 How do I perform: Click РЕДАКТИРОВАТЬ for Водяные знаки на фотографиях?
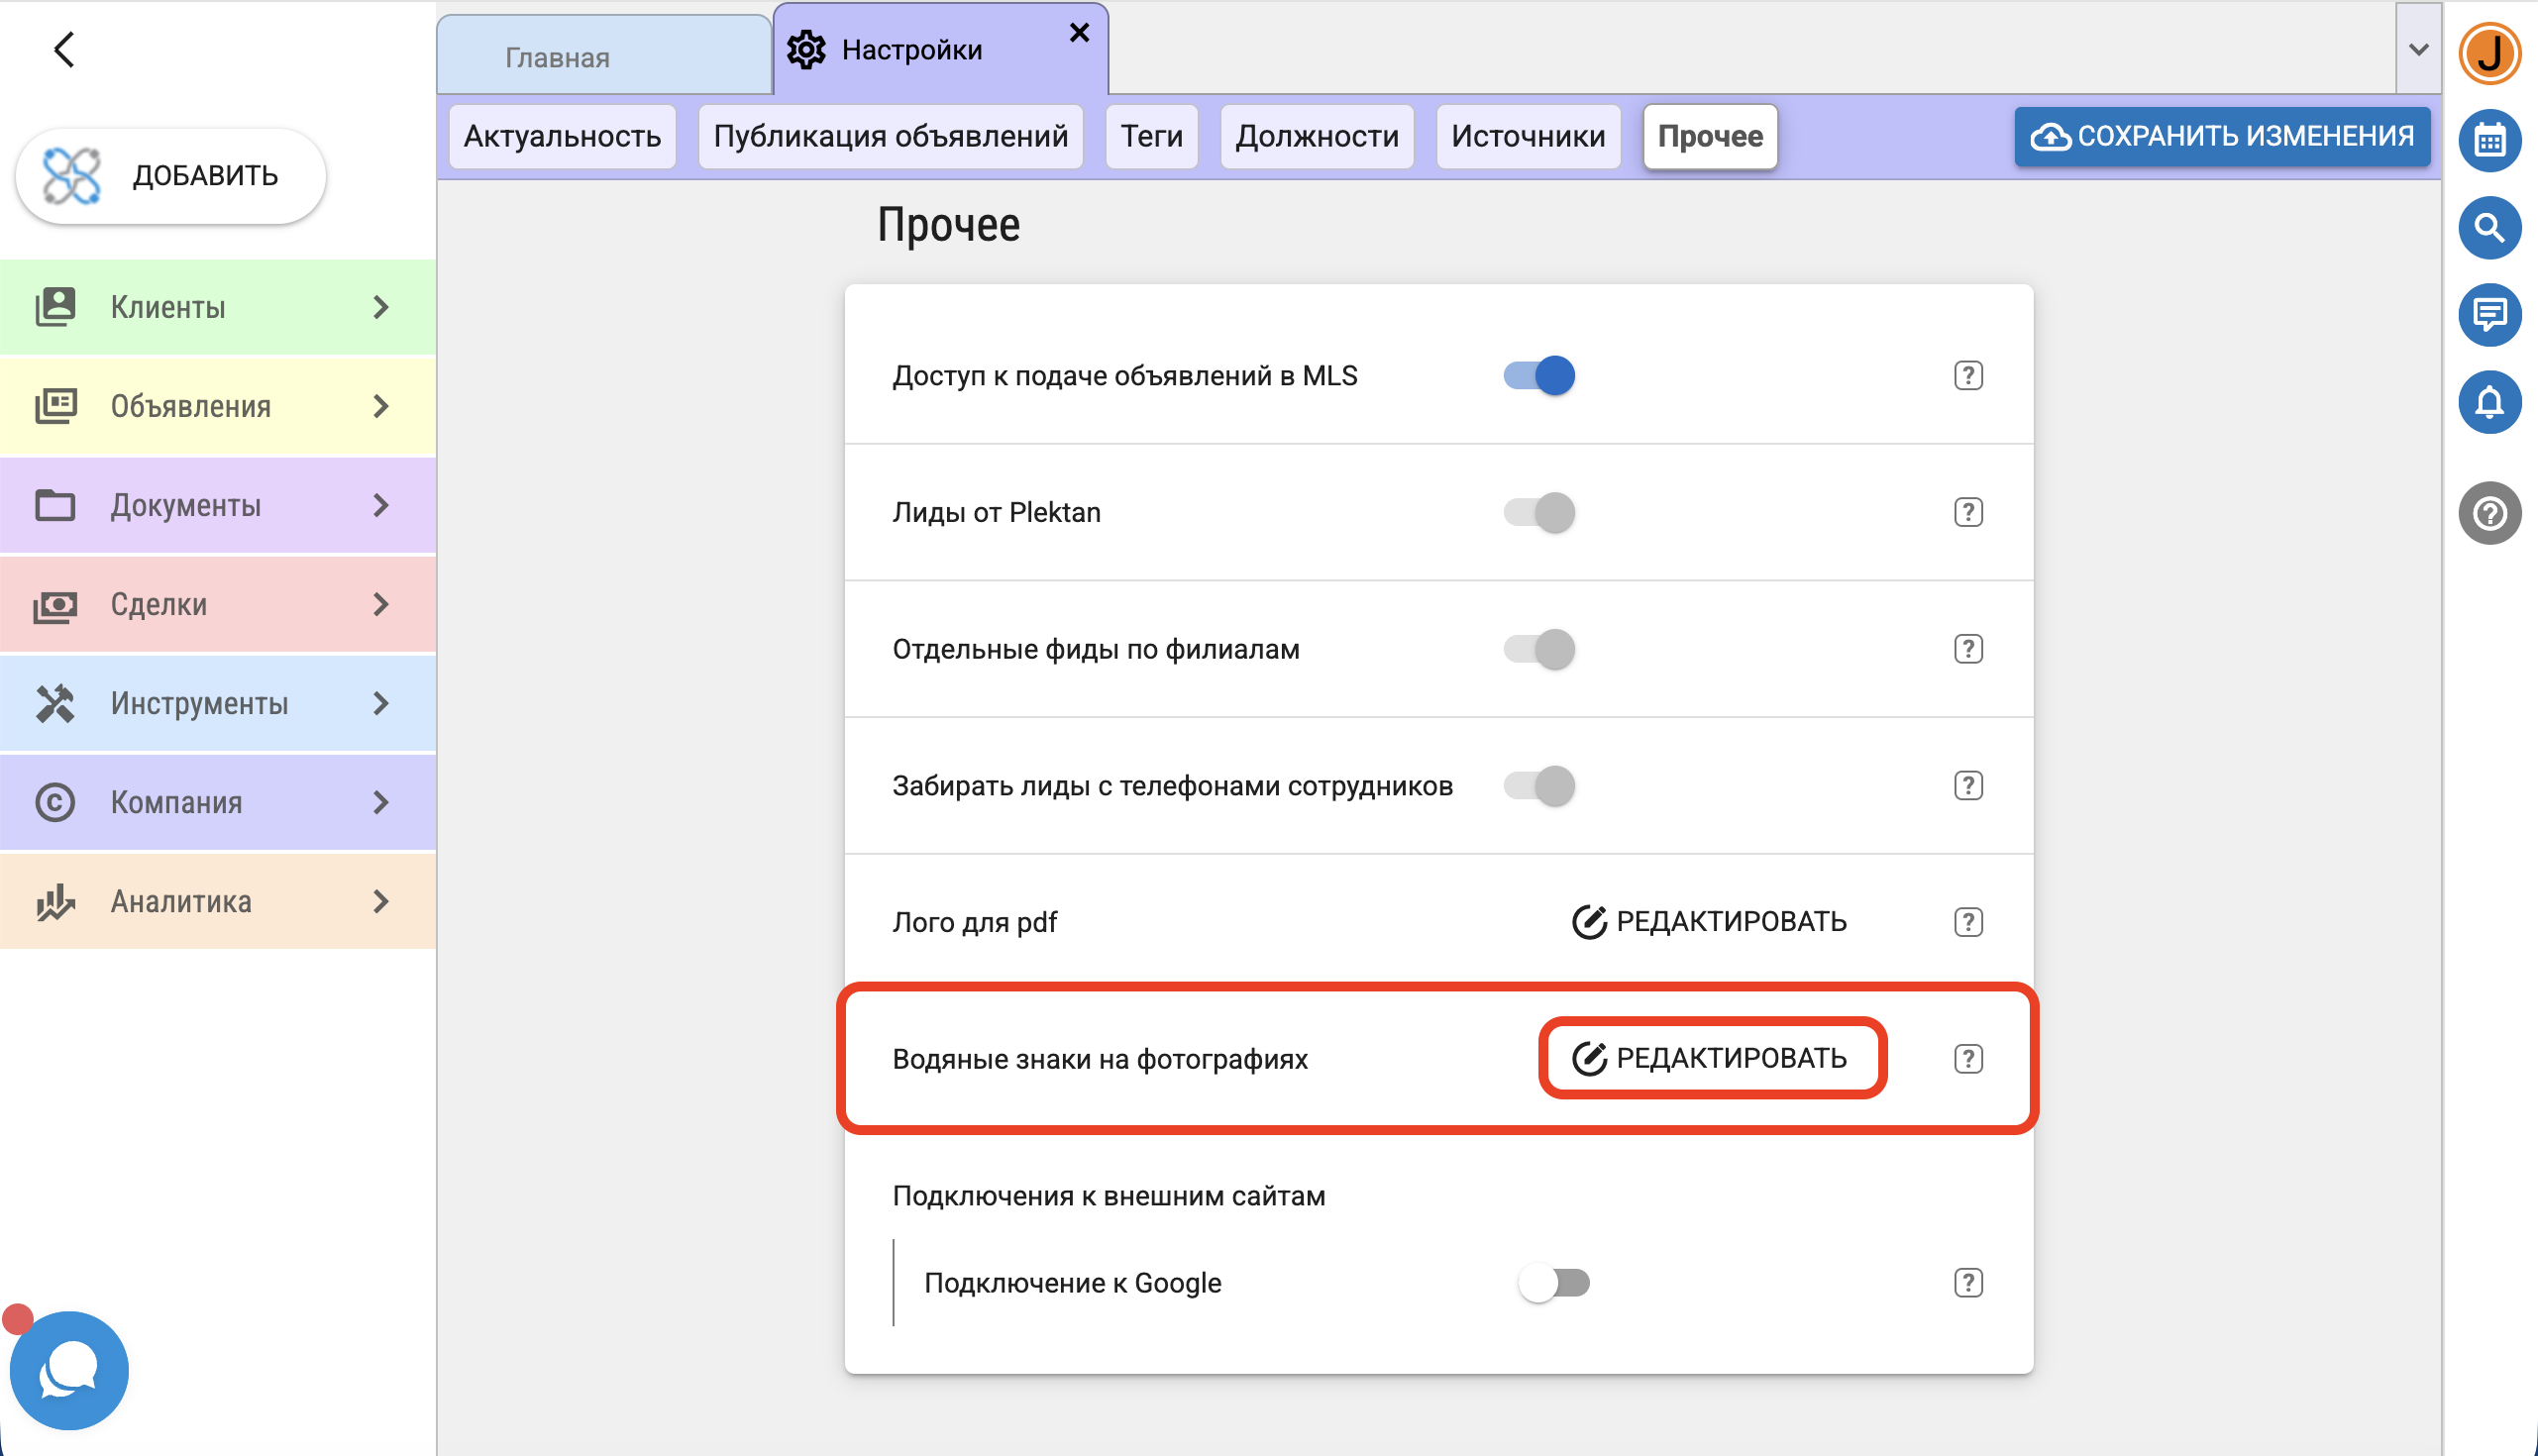click(1710, 1058)
